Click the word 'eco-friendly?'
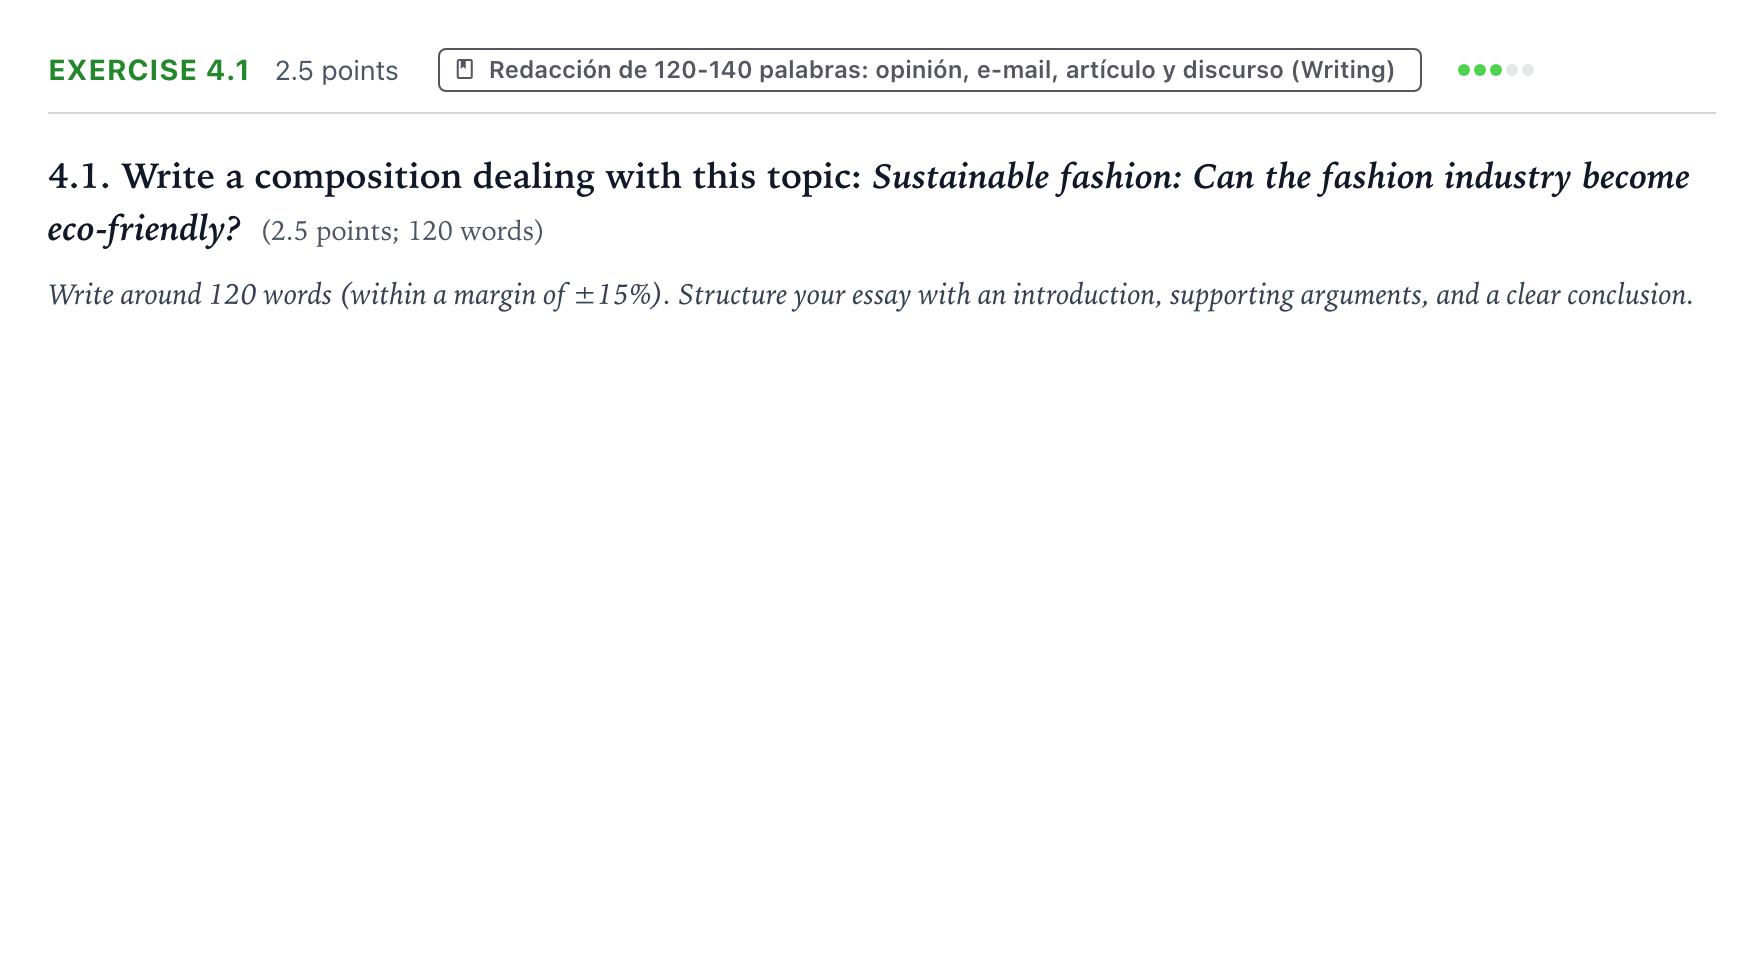Viewport: 1764px width, 968px height. tap(144, 229)
